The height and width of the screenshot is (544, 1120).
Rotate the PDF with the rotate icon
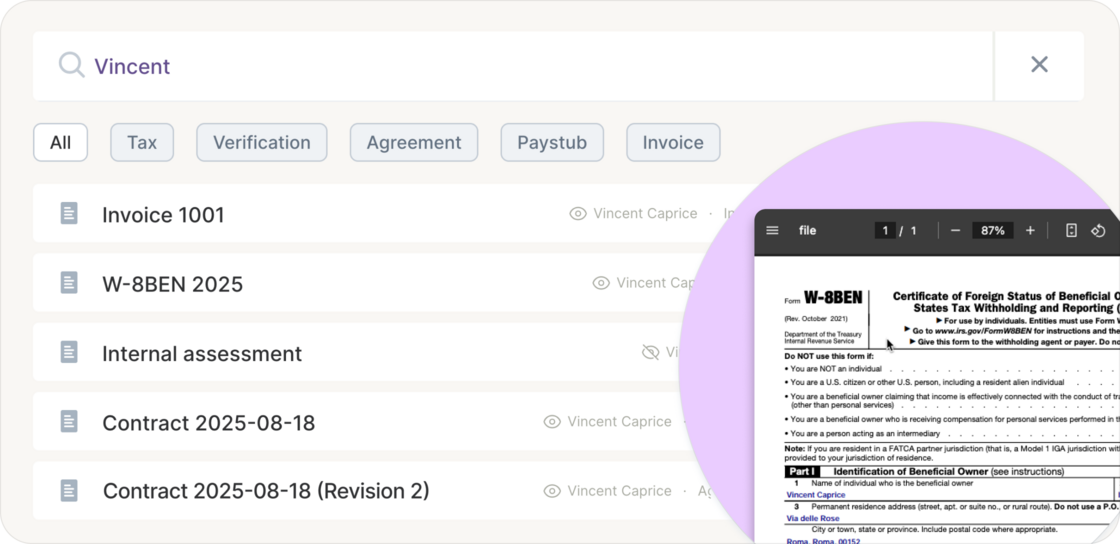(x=1098, y=231)
